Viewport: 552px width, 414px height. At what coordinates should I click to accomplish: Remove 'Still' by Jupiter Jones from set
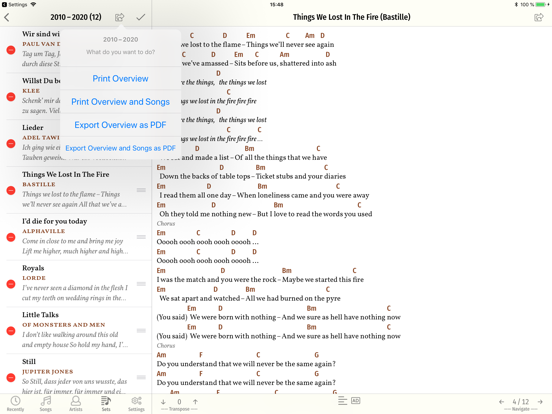(11, 378)
